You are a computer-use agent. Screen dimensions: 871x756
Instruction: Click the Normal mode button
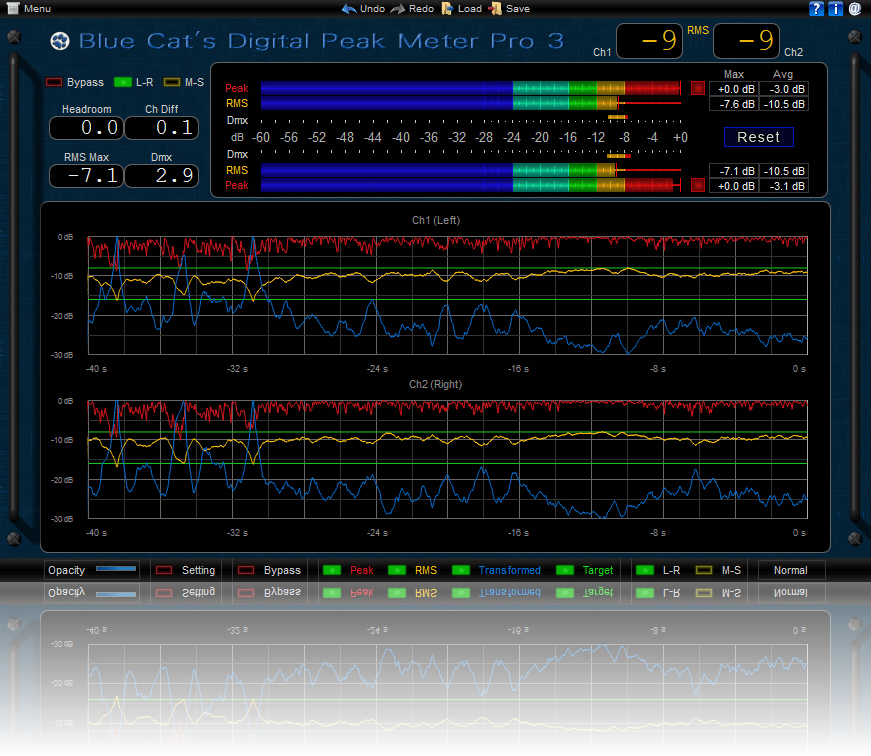(x=791, y=570)
